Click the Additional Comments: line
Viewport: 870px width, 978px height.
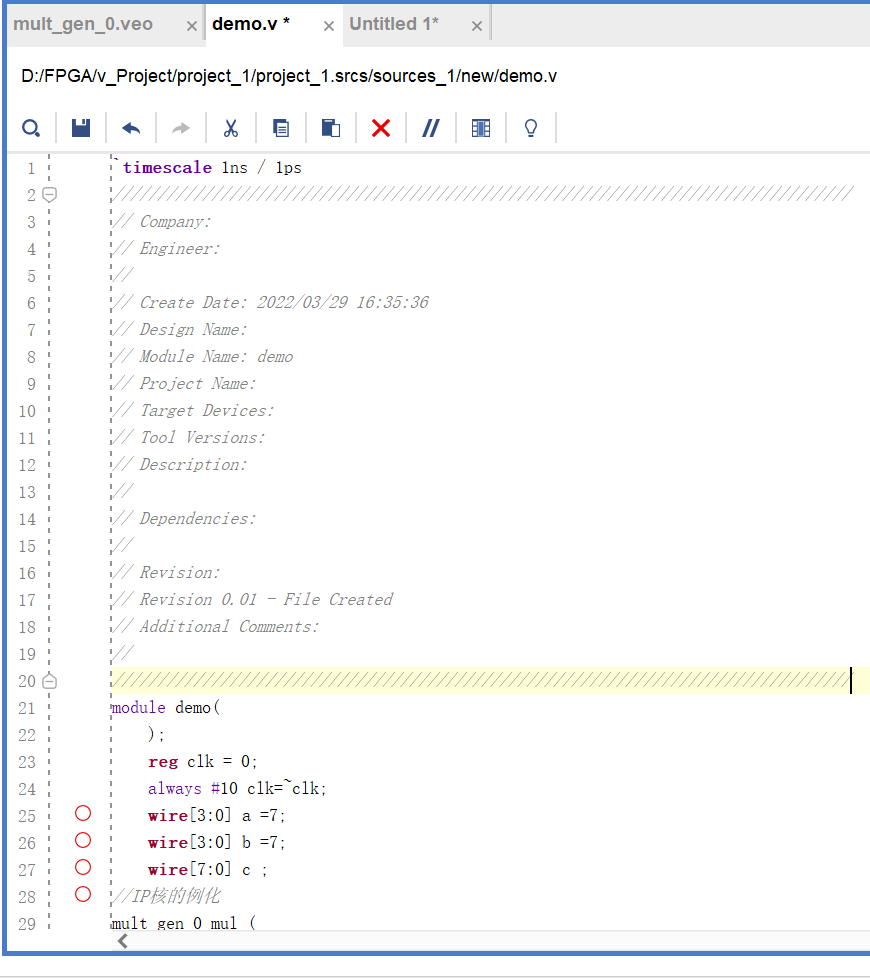pyautogui.click(x=216, y=627)
